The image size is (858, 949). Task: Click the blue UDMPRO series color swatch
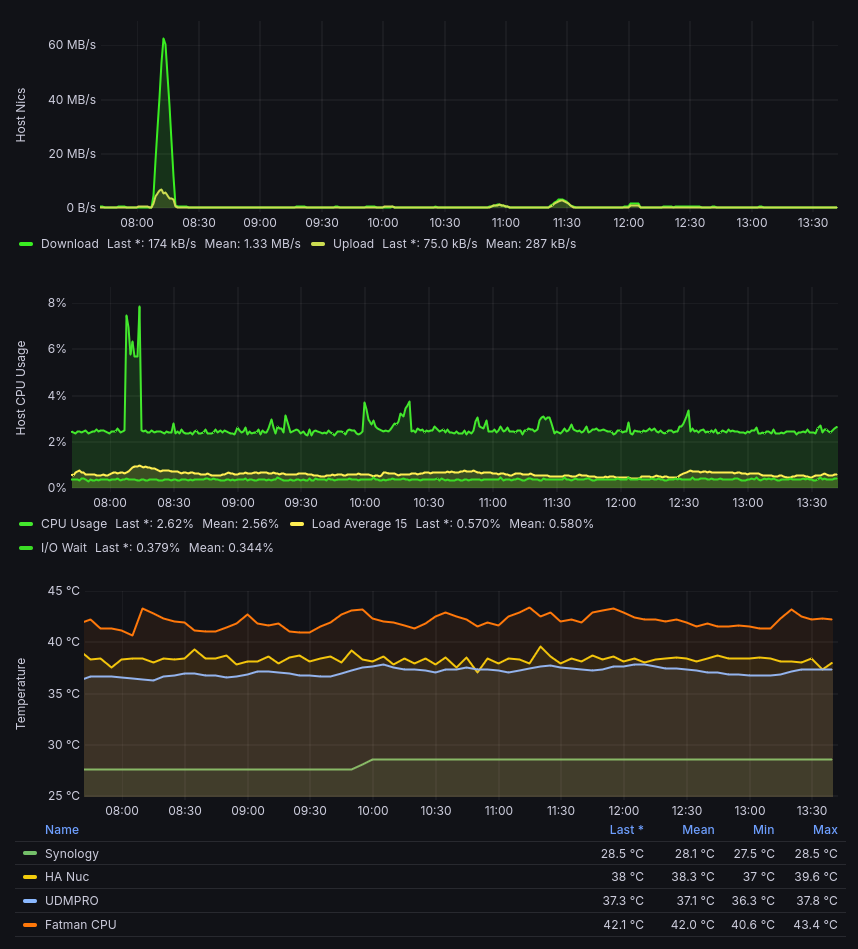pos(30,901)
